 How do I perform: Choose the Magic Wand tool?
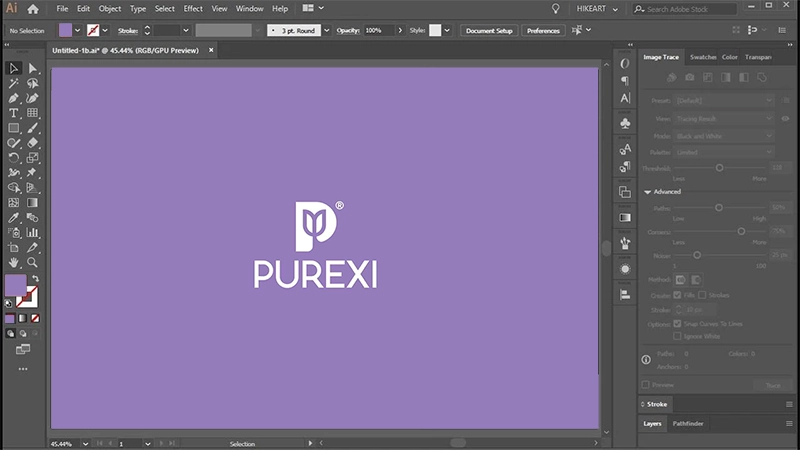pyautogui.click(x=14, y=83)
